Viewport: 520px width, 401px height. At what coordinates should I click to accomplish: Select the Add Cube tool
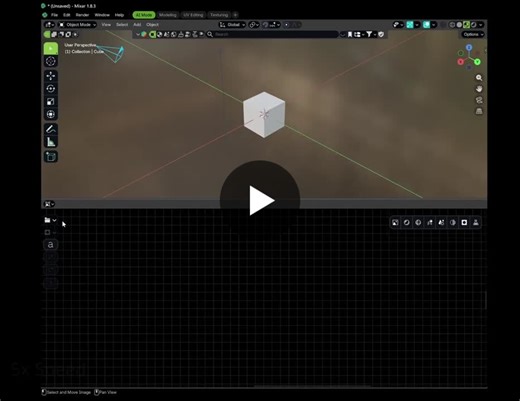pyautogui.click(x=51, y=157)
